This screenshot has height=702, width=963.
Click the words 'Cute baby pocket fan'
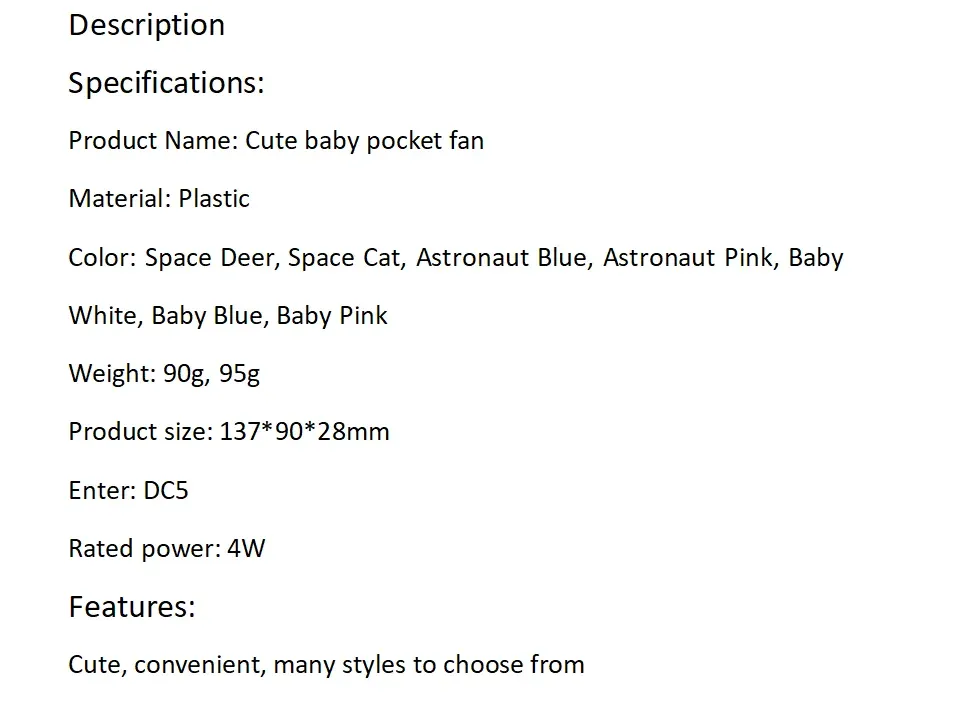(x=365, y=141)
